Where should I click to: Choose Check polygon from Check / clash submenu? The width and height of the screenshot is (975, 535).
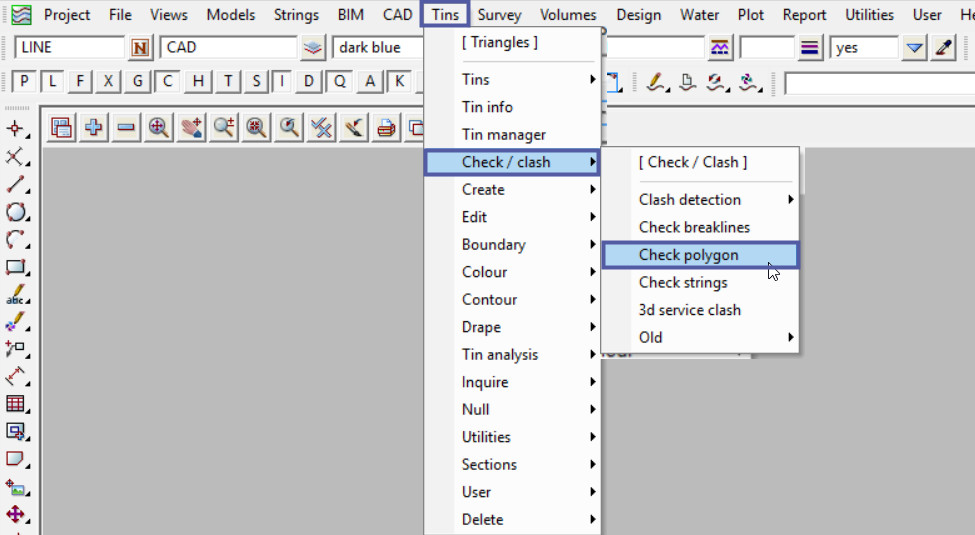pyautogui.click(x=699, y=255)
